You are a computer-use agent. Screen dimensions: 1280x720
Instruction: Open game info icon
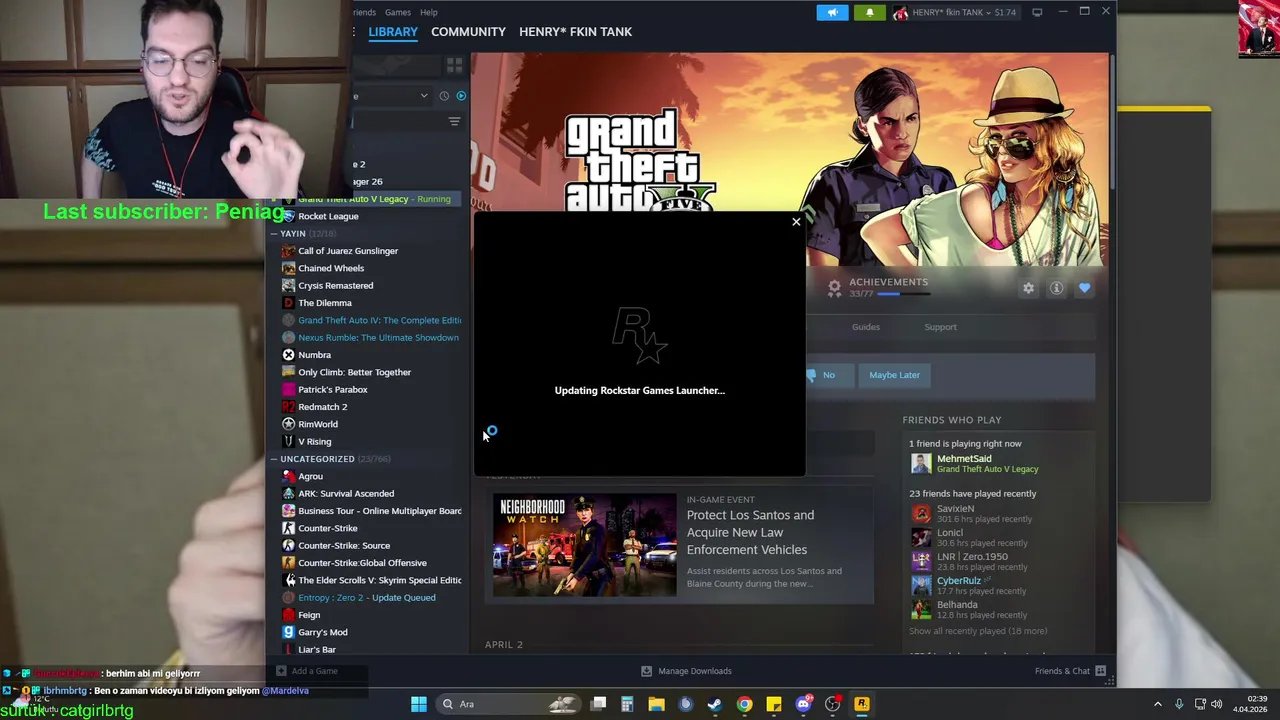[x=1056, y=288]
